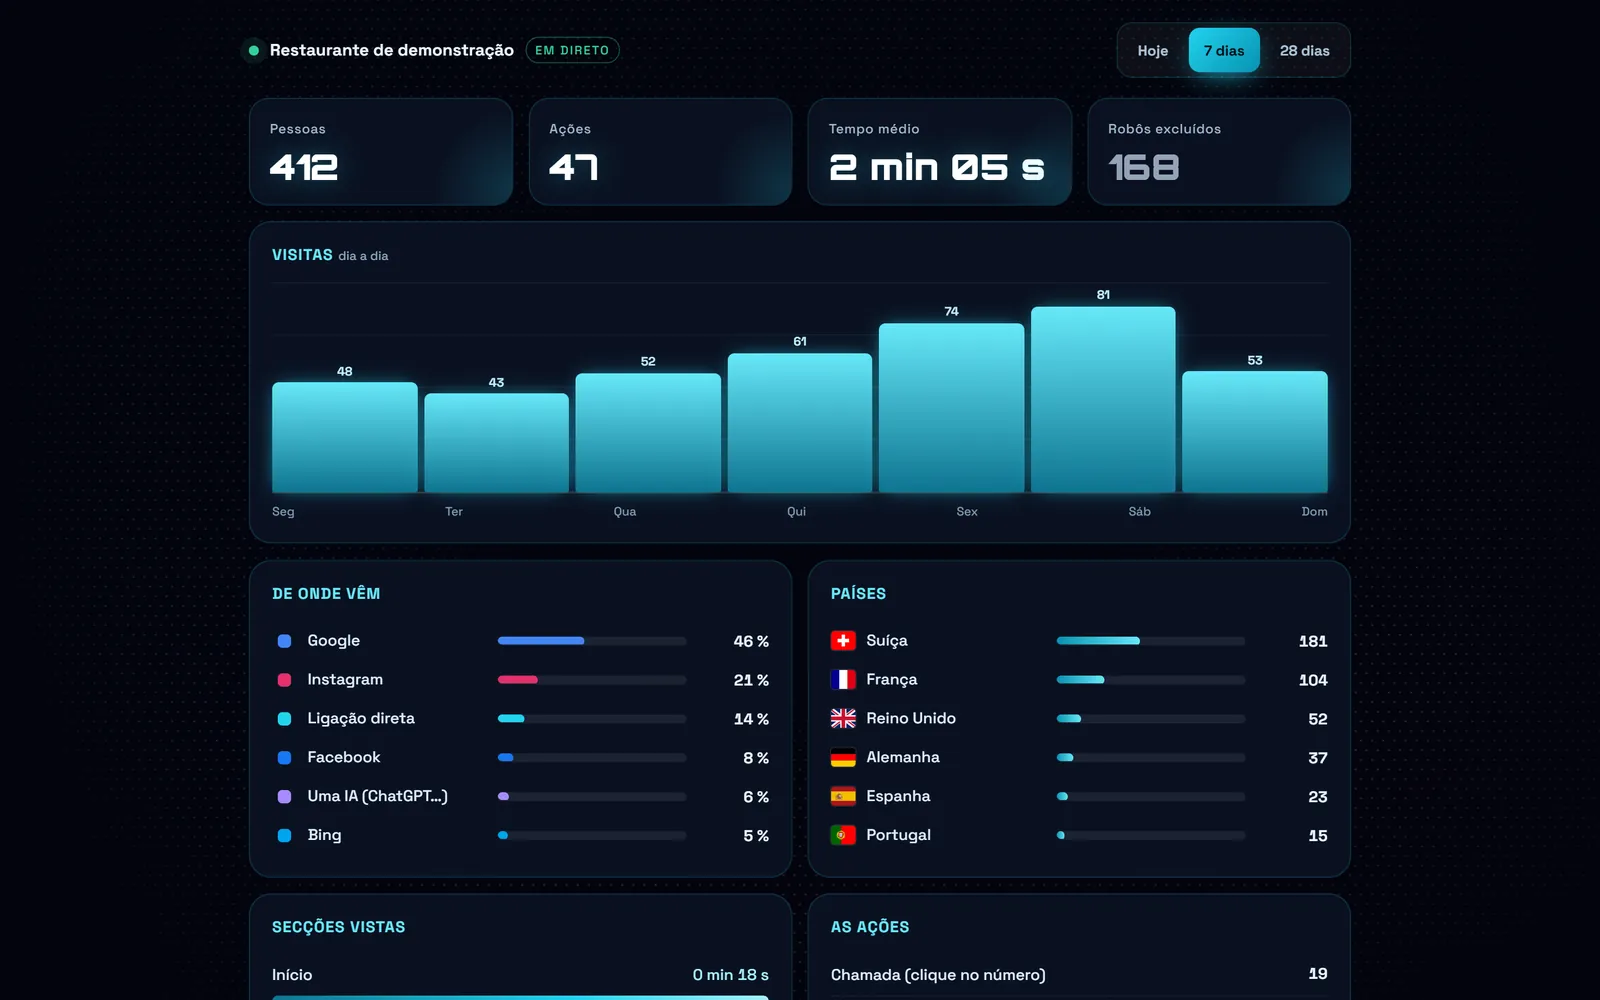Click the United Kingdom flag icon

click(843, 718)
